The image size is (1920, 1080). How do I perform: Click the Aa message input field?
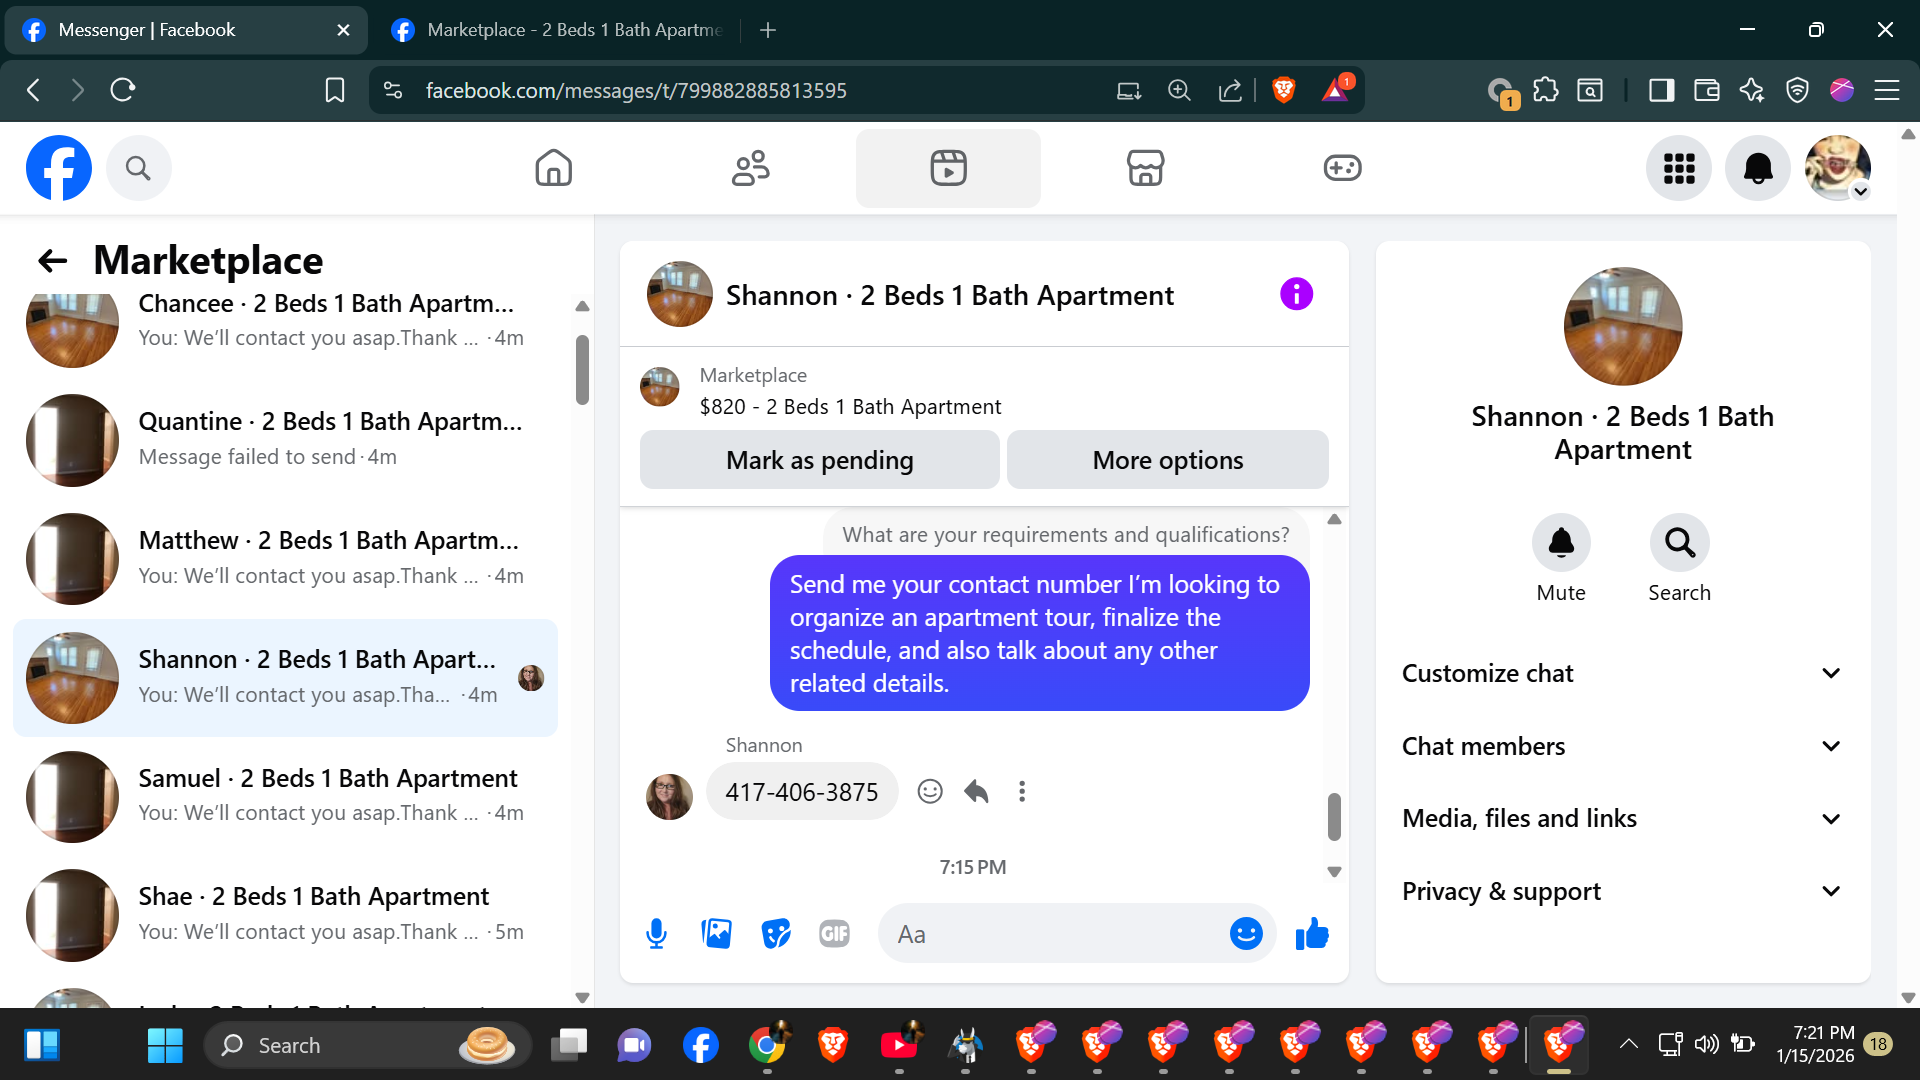click(x=1050, y=934)
